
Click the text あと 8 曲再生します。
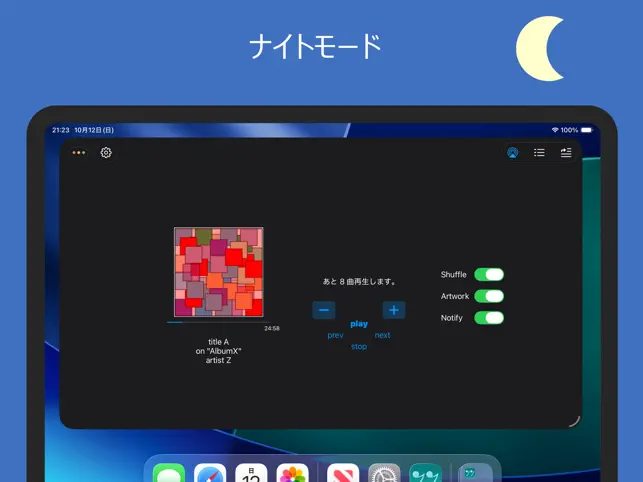359,282
